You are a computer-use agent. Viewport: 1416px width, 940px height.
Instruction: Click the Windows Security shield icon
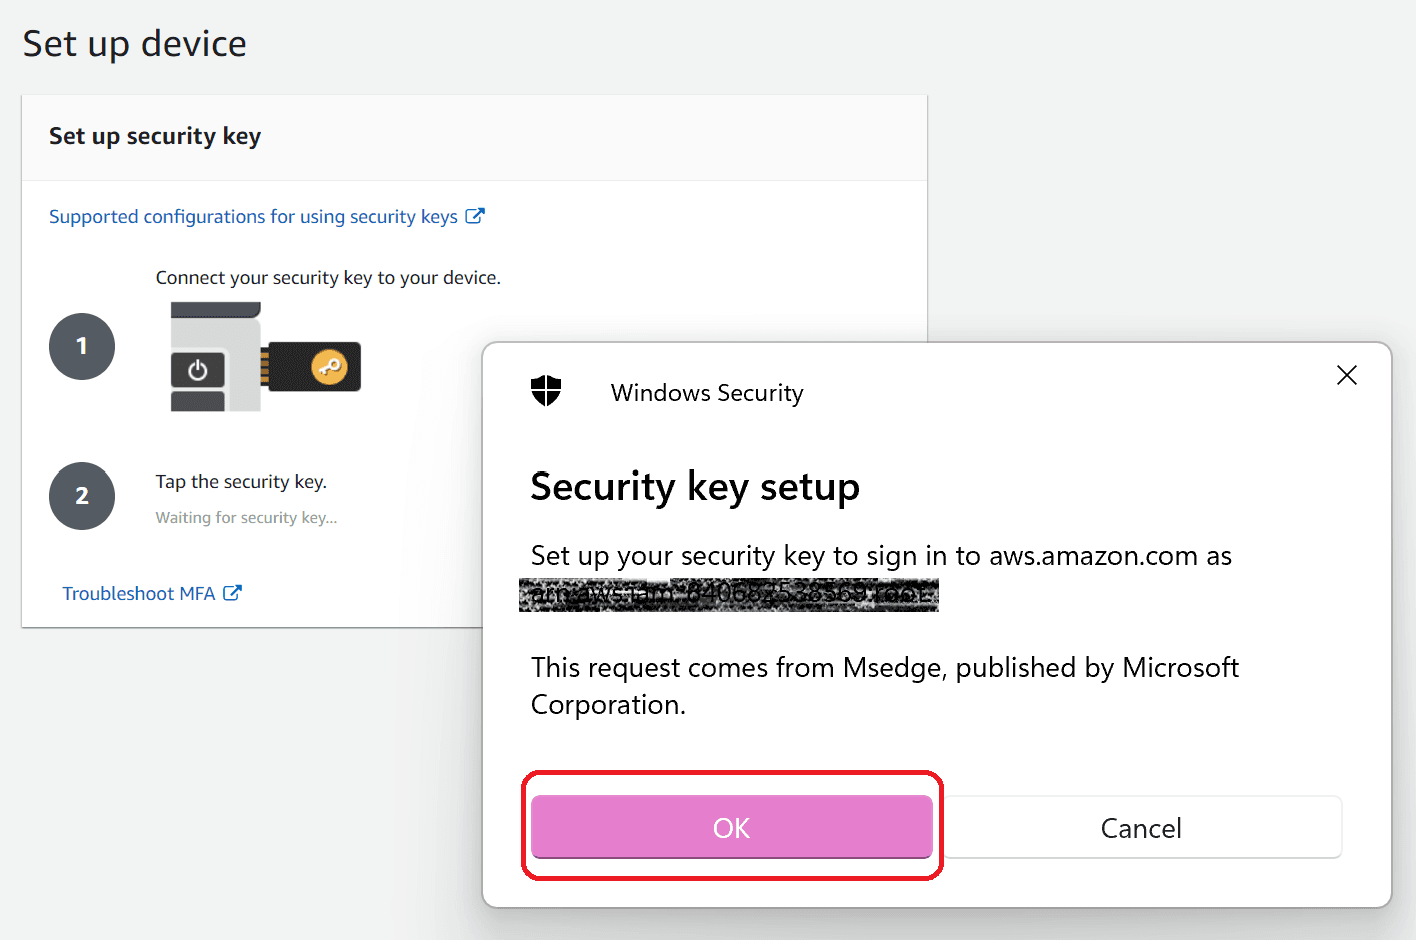click(546, 391)
